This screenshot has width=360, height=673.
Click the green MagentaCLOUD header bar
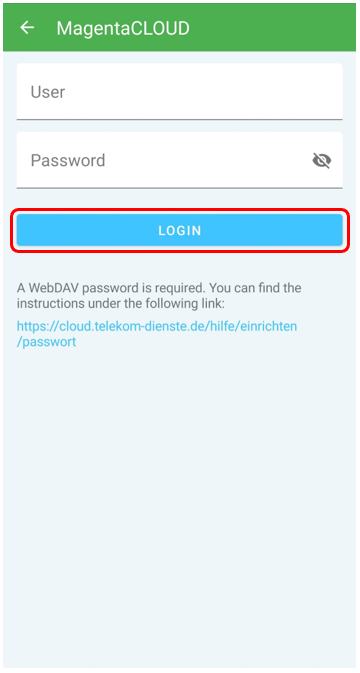coord(180,27)
